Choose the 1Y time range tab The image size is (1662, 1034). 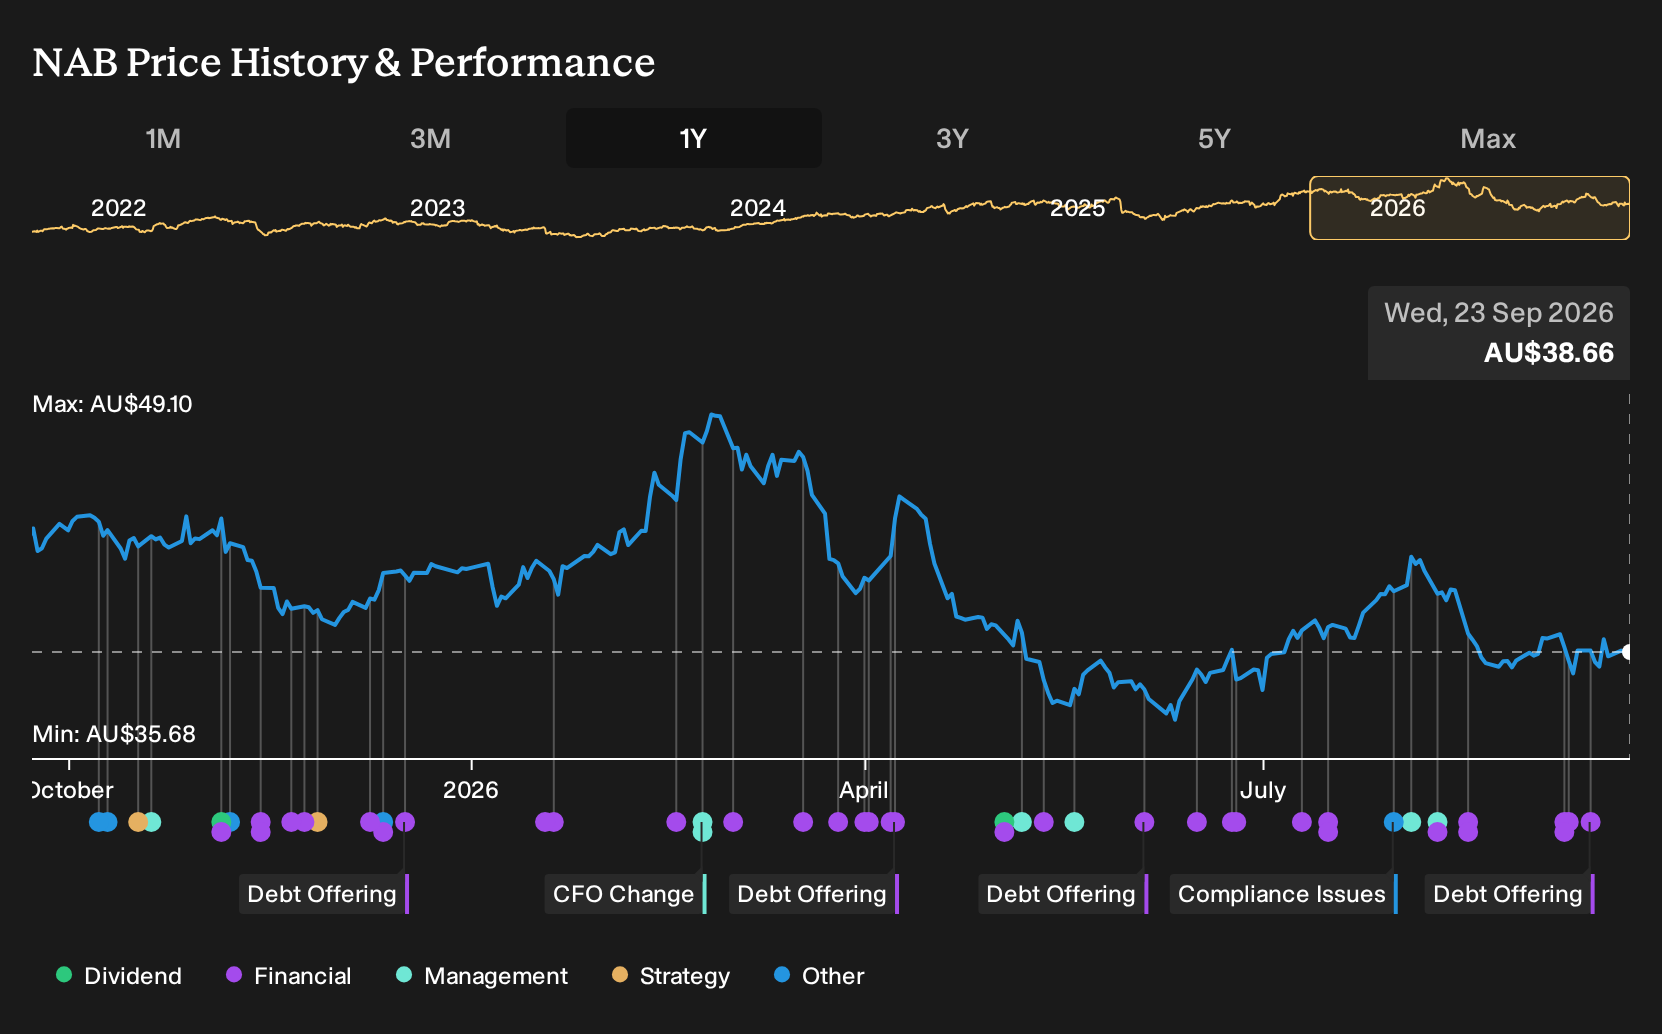[694, 139]
